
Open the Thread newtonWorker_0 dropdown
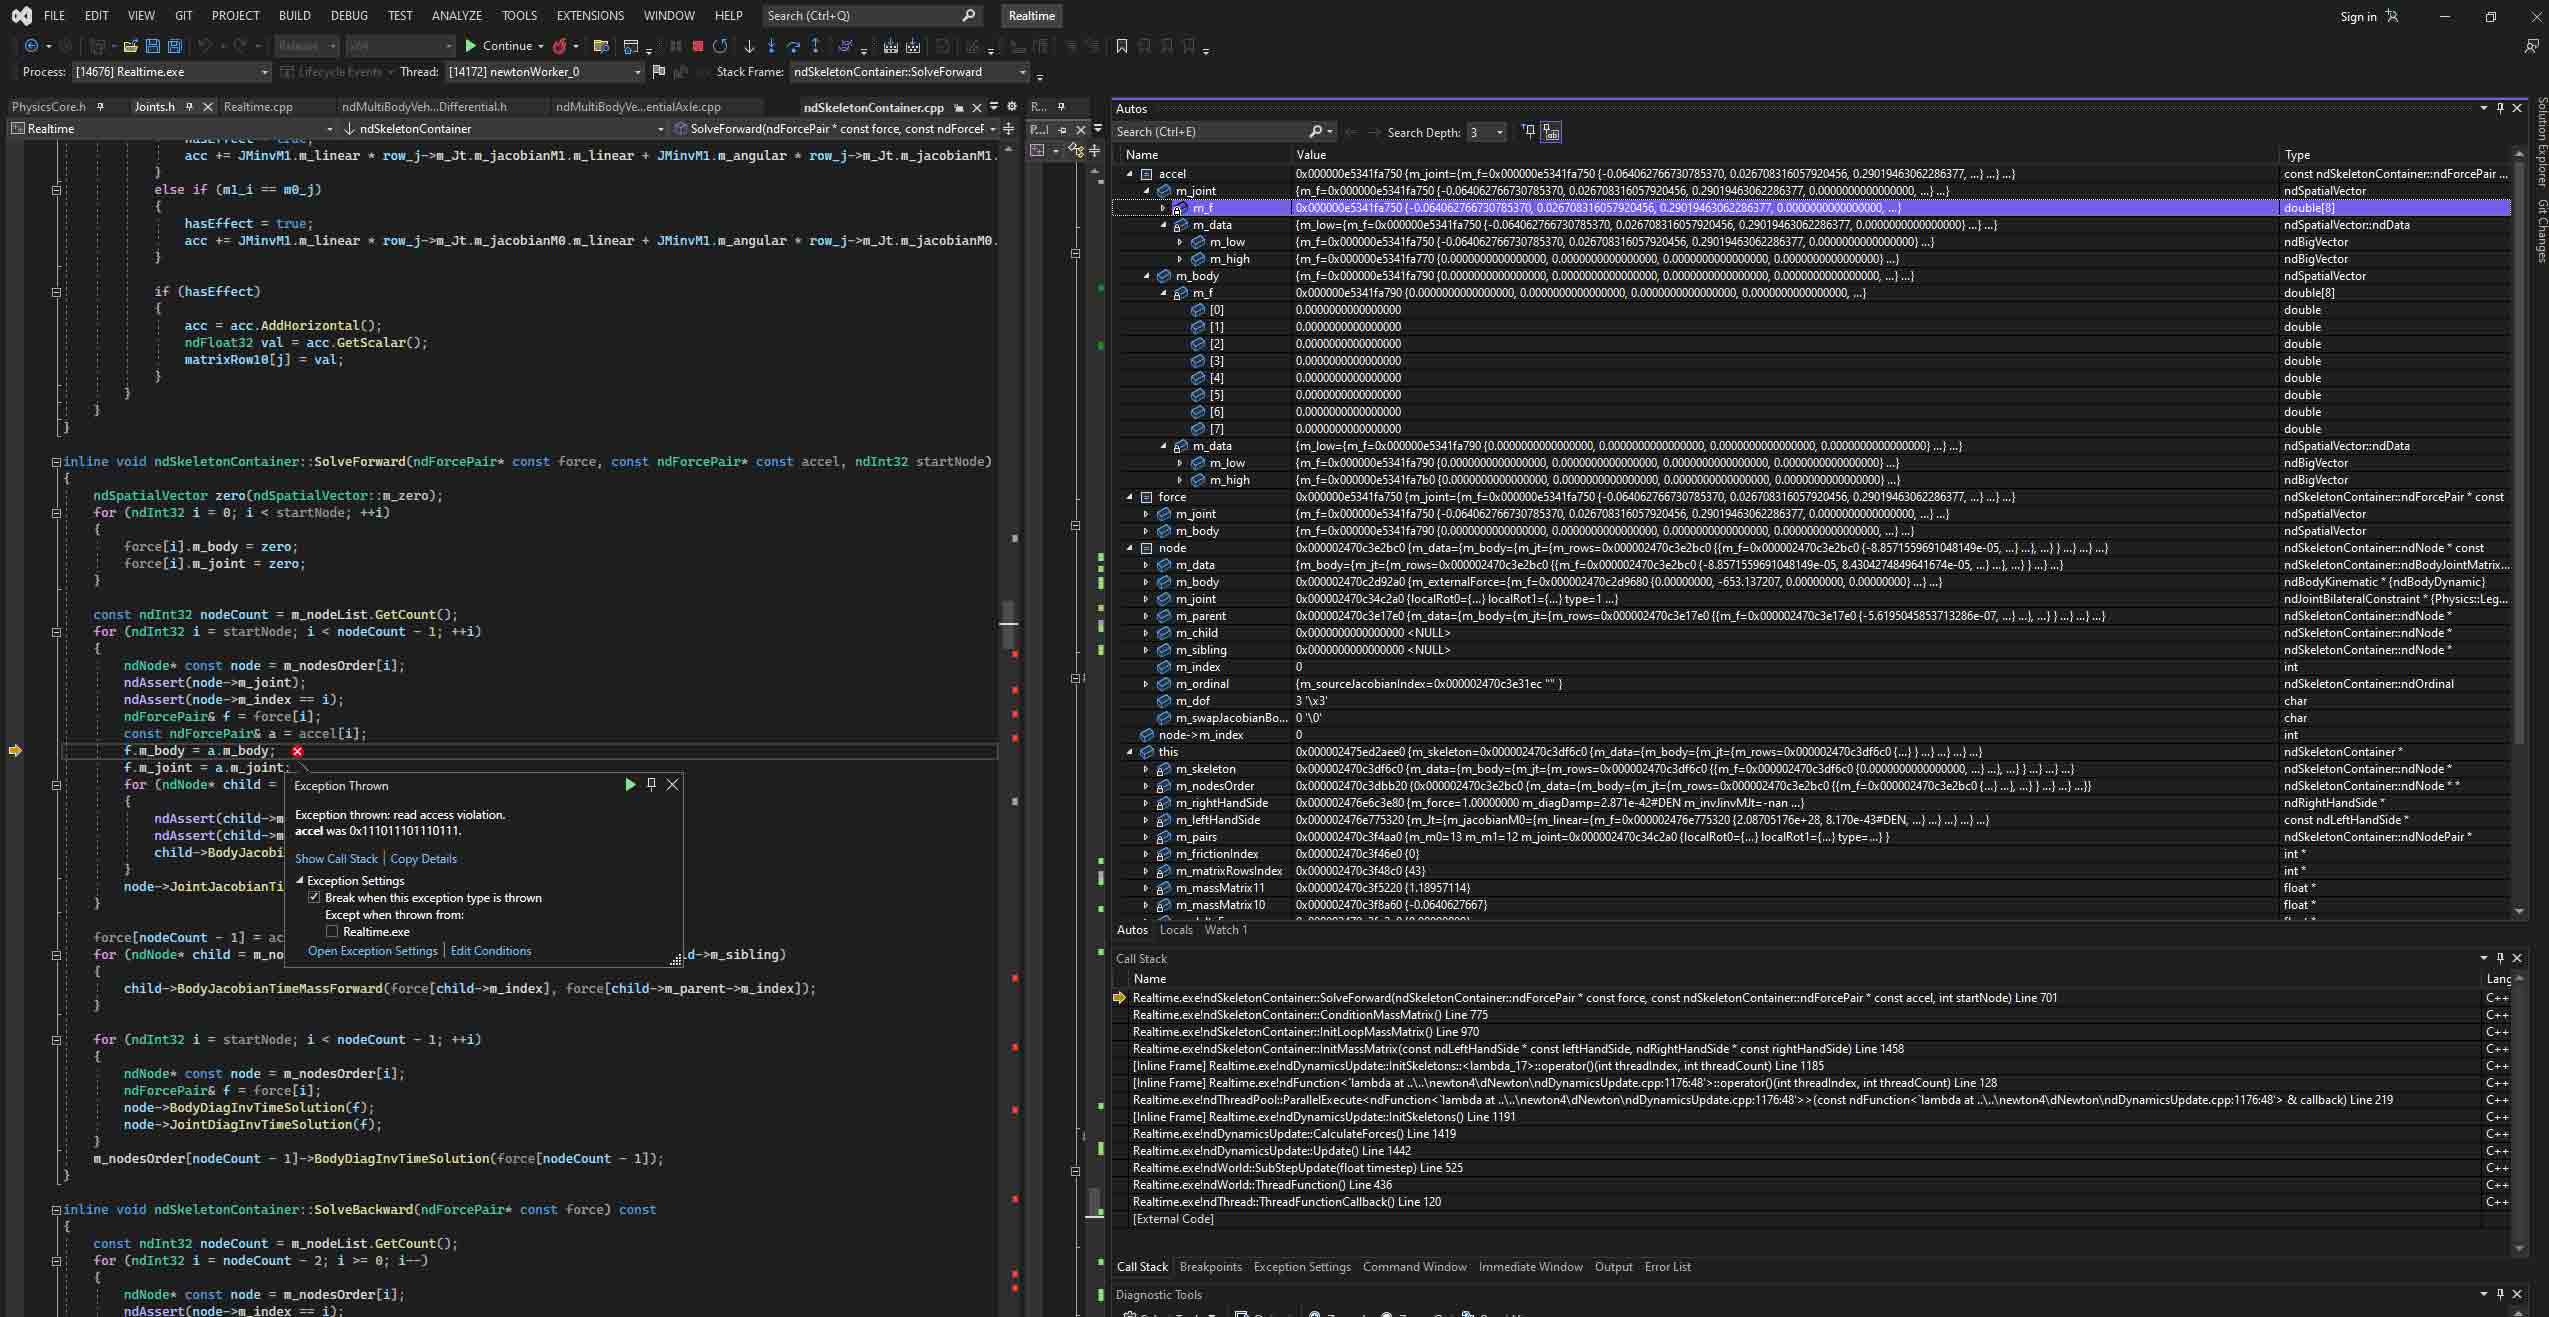(637, 72)
